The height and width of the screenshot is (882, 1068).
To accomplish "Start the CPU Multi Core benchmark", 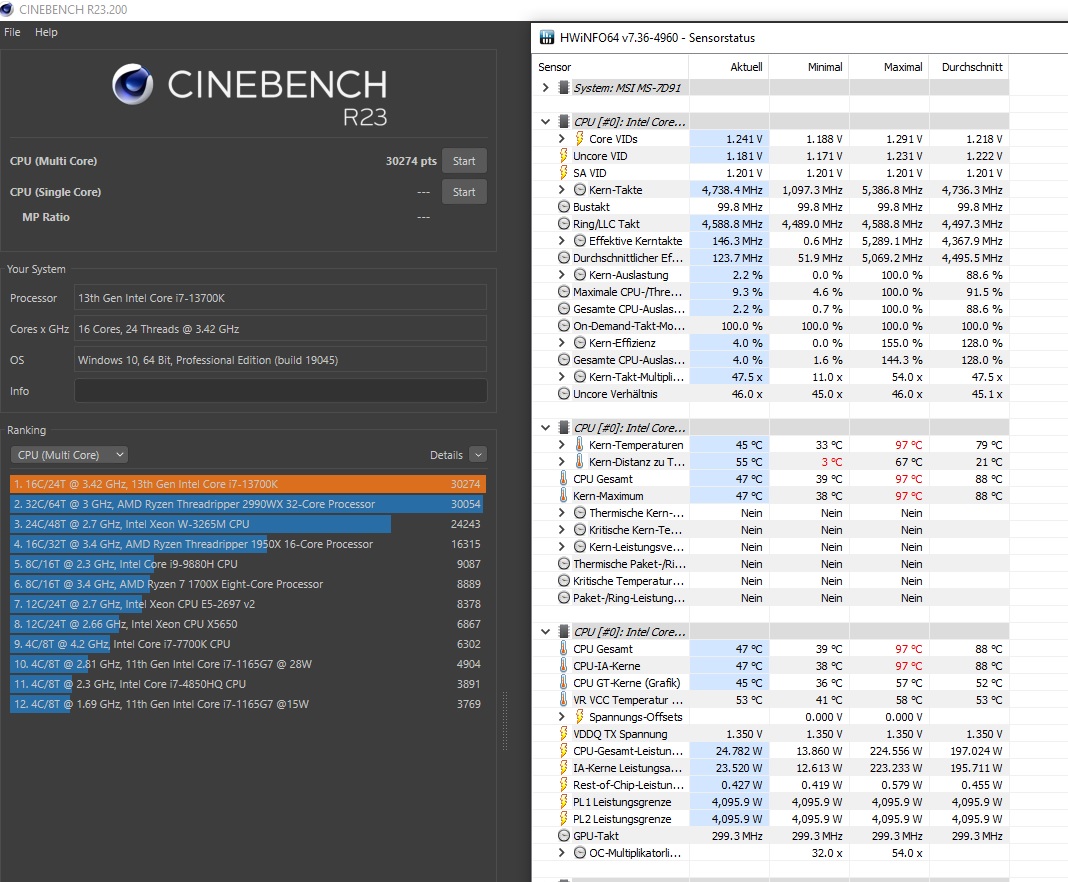I will 464,161.
